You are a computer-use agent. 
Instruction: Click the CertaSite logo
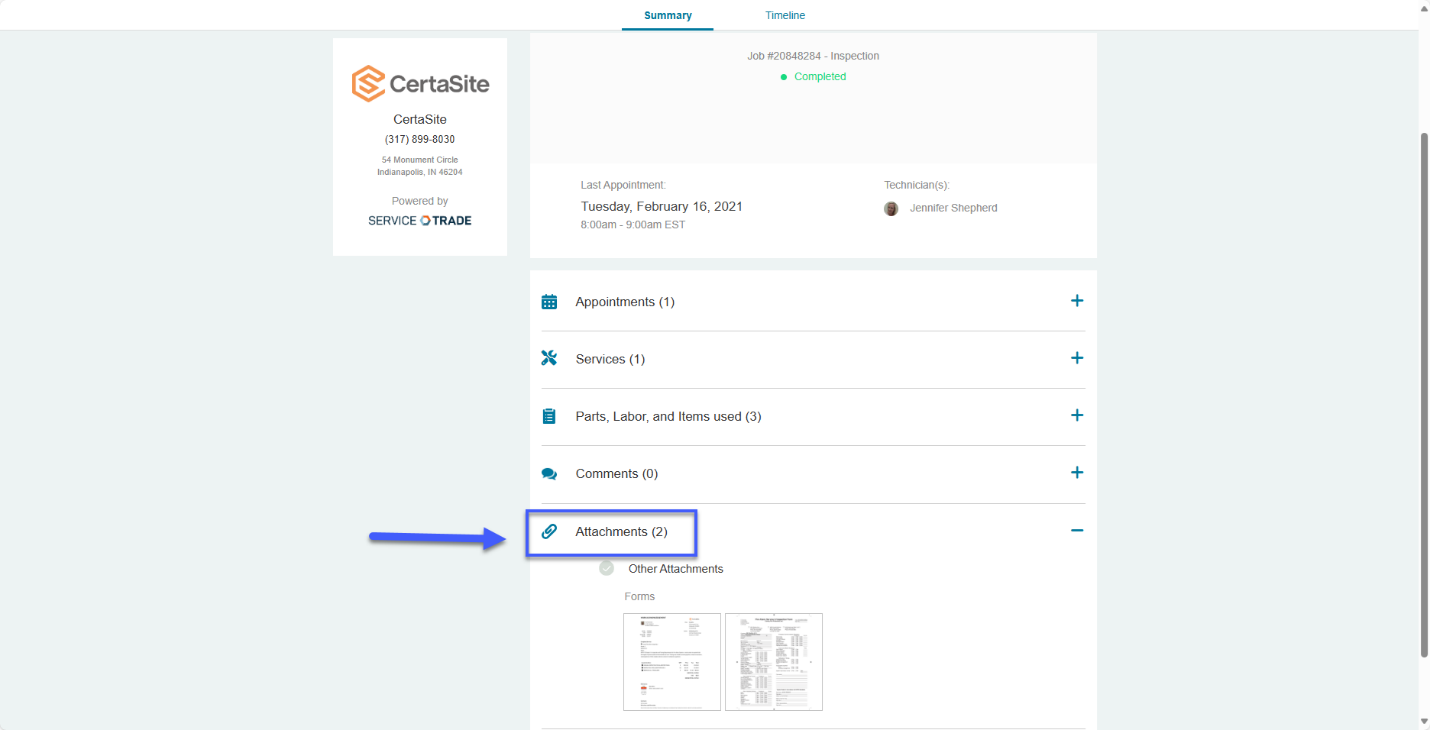419,83
